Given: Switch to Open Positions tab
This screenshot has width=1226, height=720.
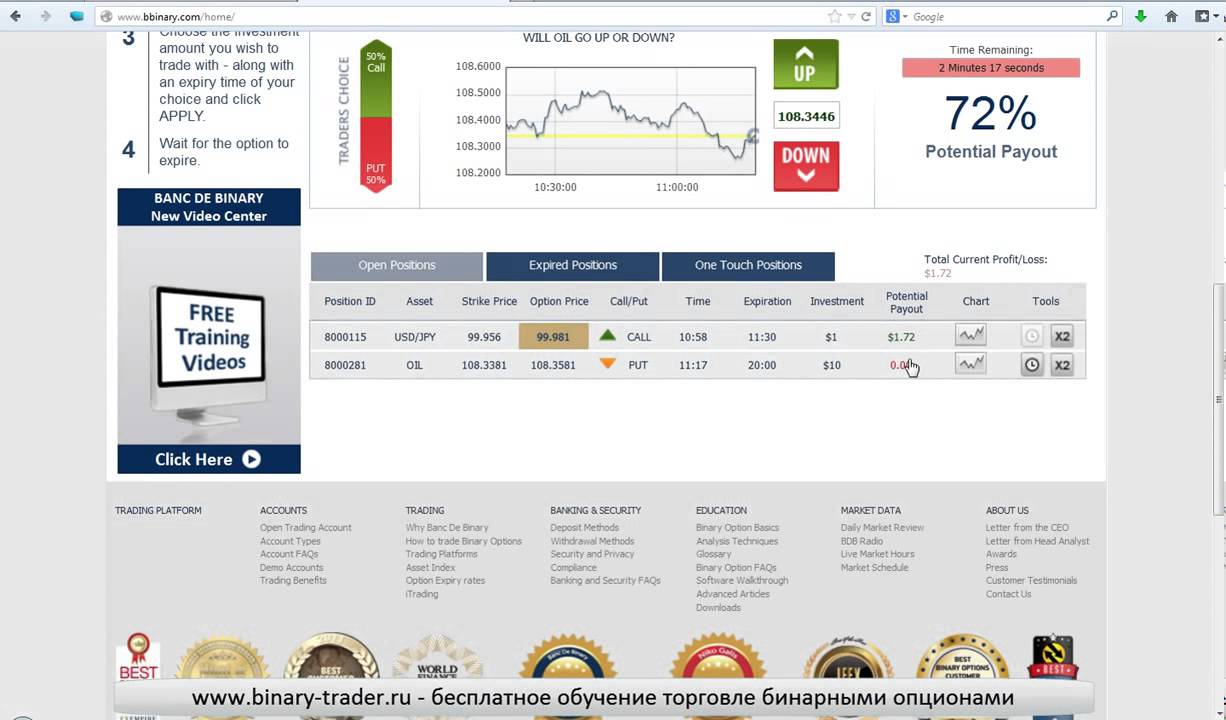Looking at the screenshot, I should 397,266.
